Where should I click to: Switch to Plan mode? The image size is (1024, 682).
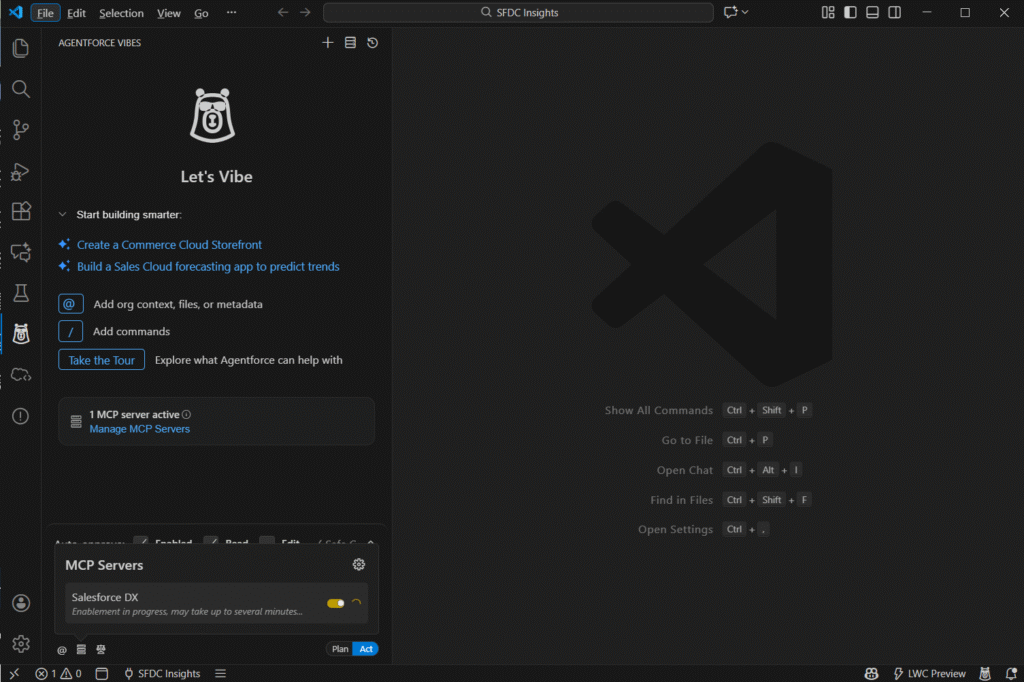(x=340, y=649)
